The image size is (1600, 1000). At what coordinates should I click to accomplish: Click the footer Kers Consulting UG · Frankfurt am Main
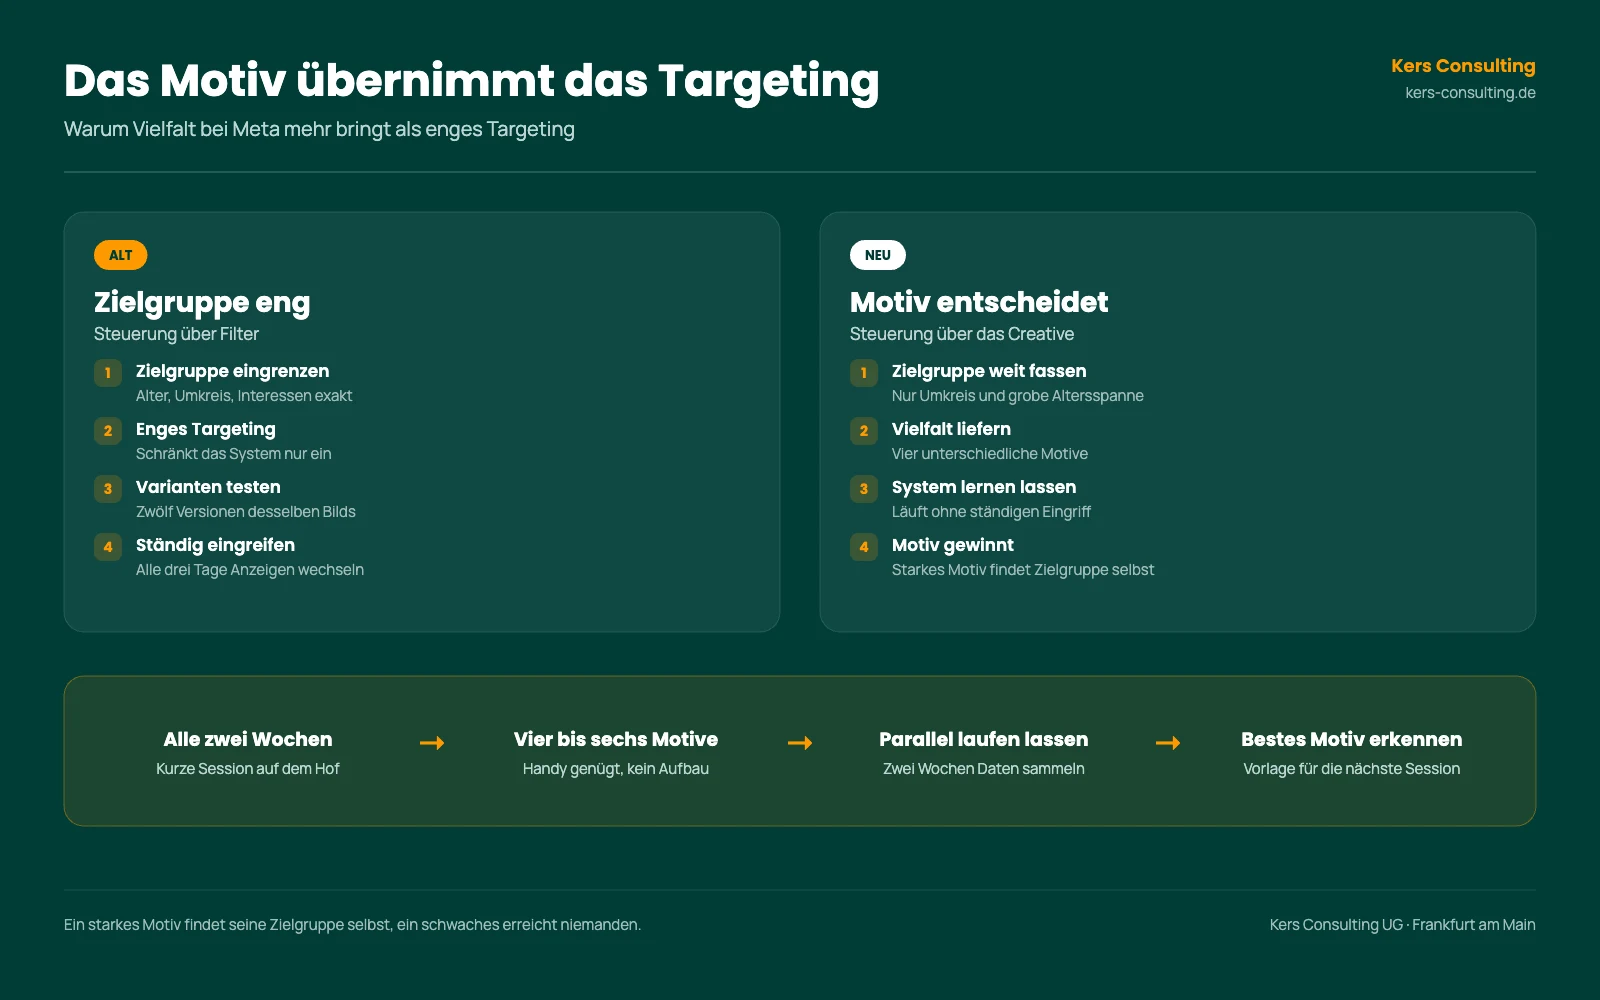click(x=1403, y=925)
